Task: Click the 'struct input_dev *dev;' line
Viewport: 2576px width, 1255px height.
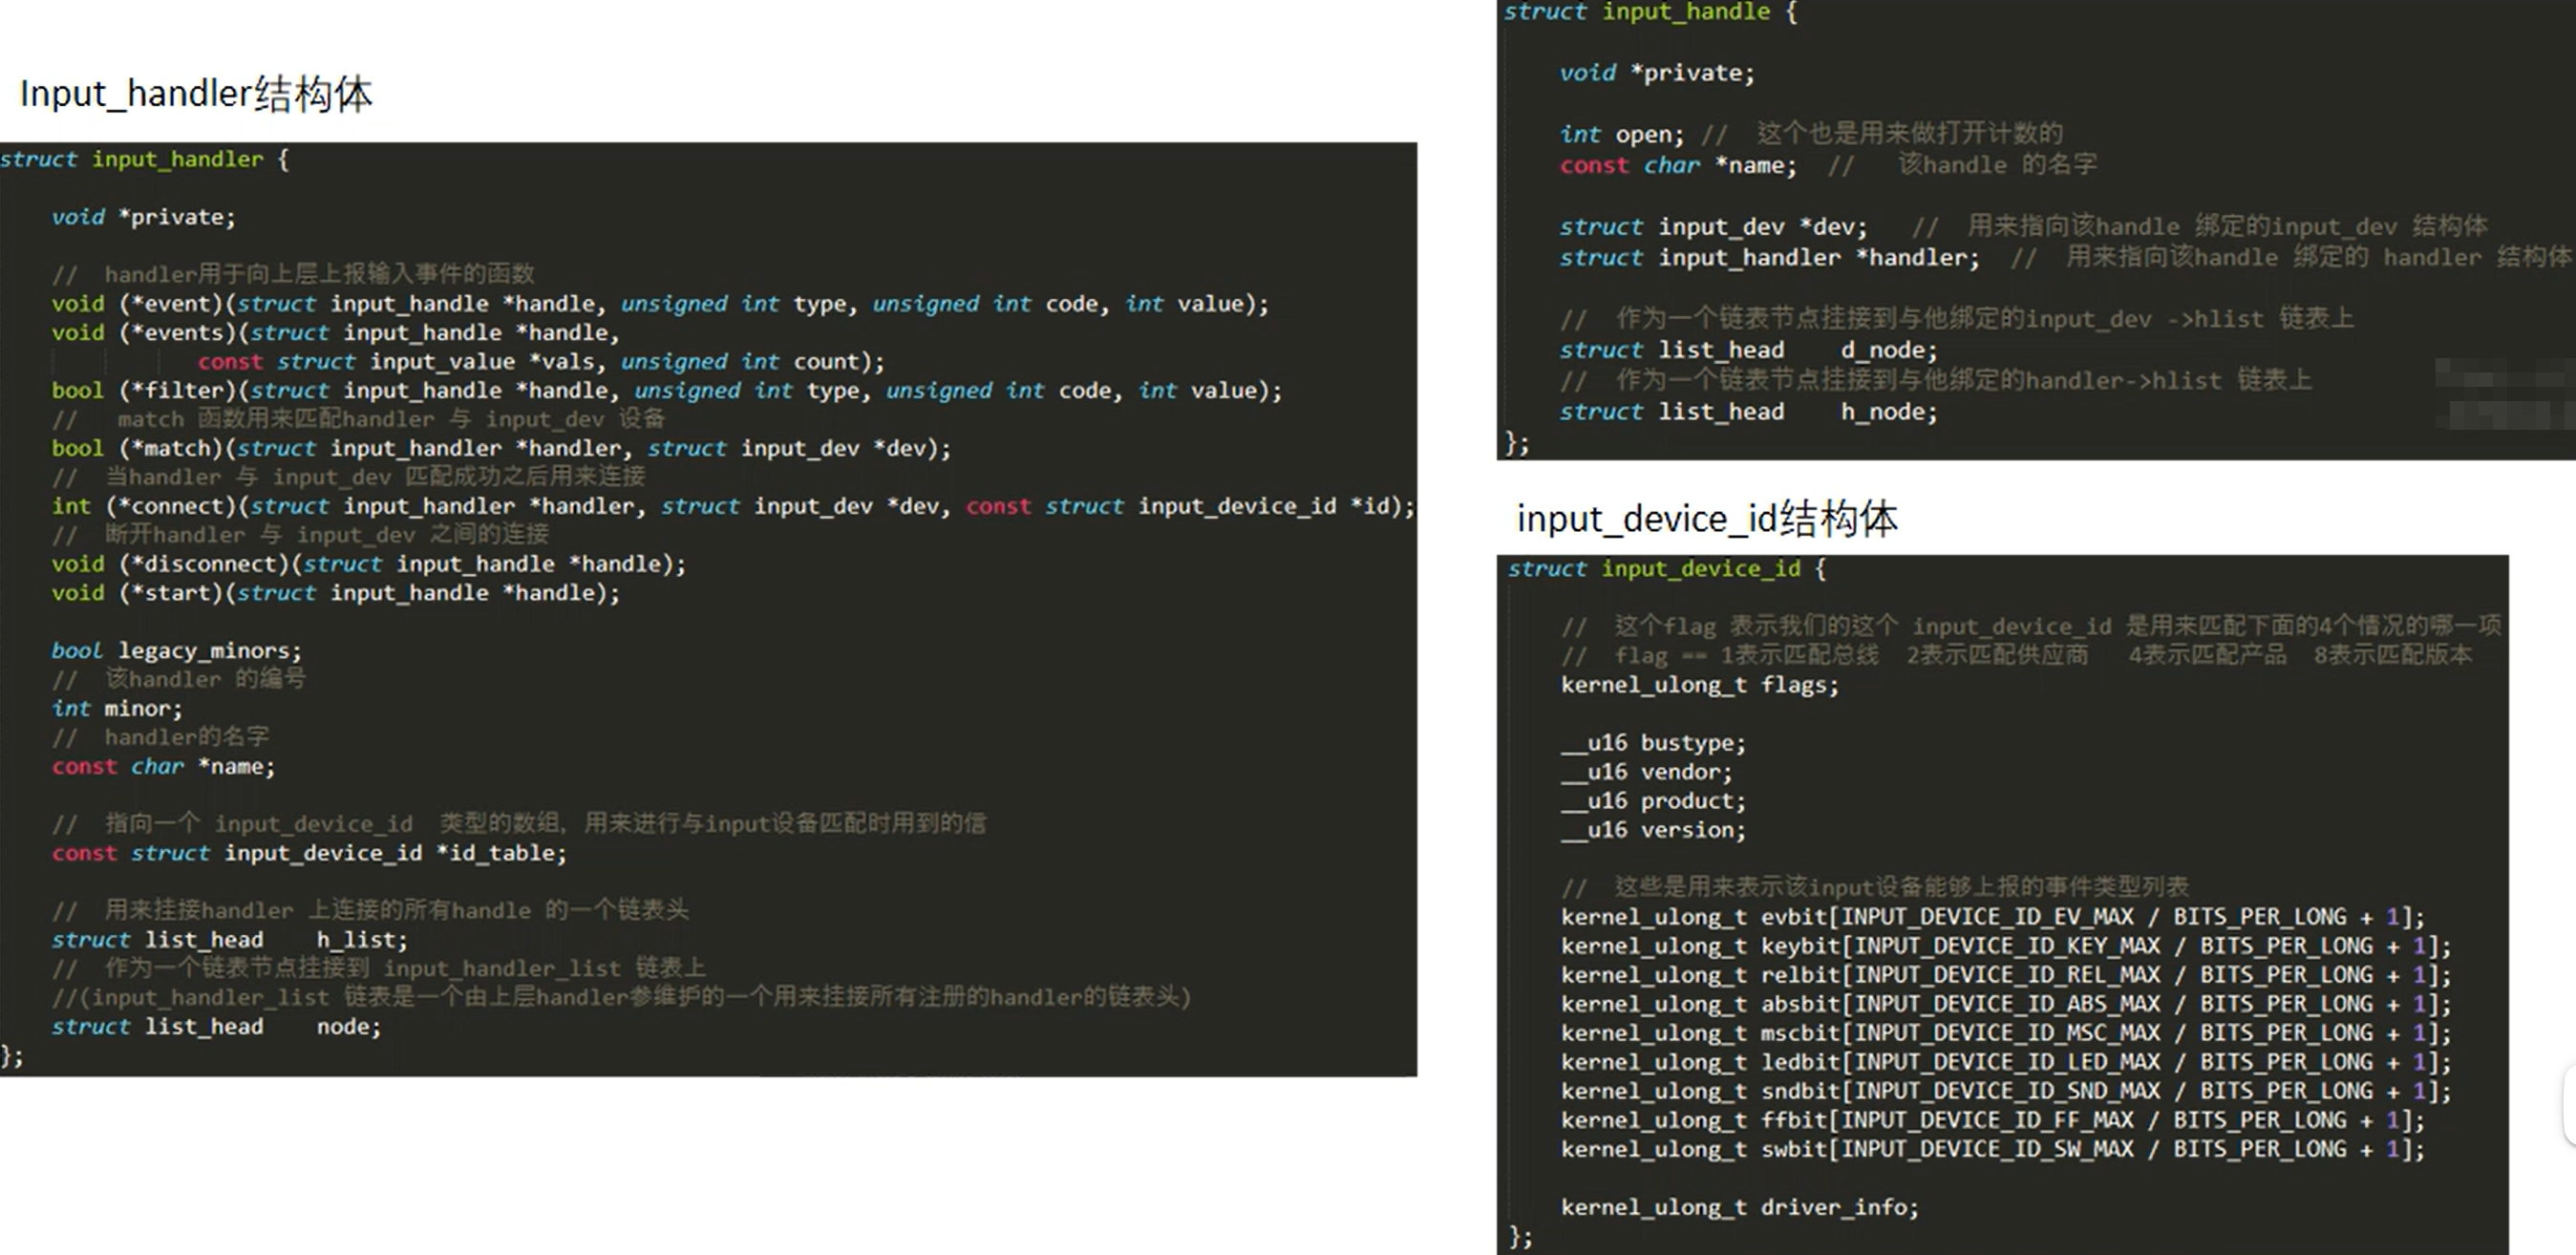Action: point(1713,227)
